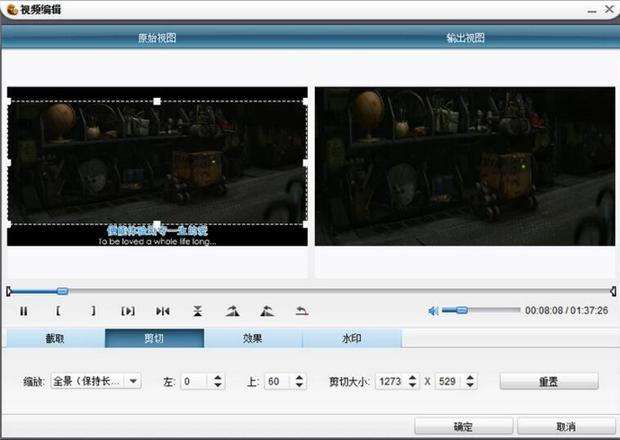Click the timeline start marker
This screenshot has width=620, height=440.
click(9, 291)
